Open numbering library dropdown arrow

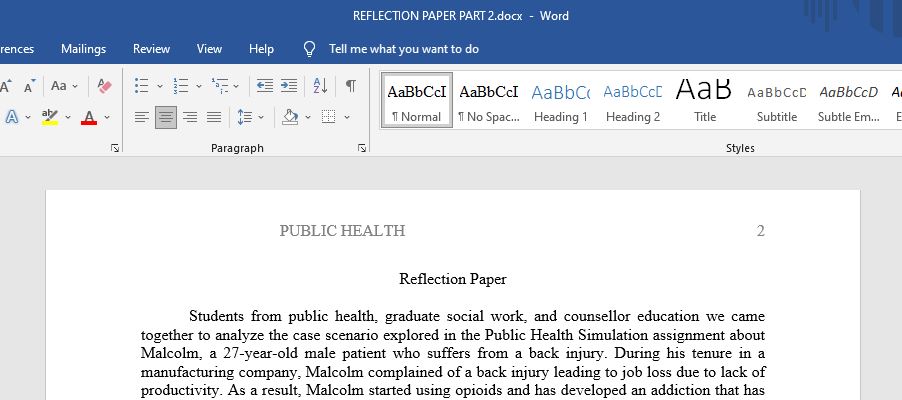[198, 86]
